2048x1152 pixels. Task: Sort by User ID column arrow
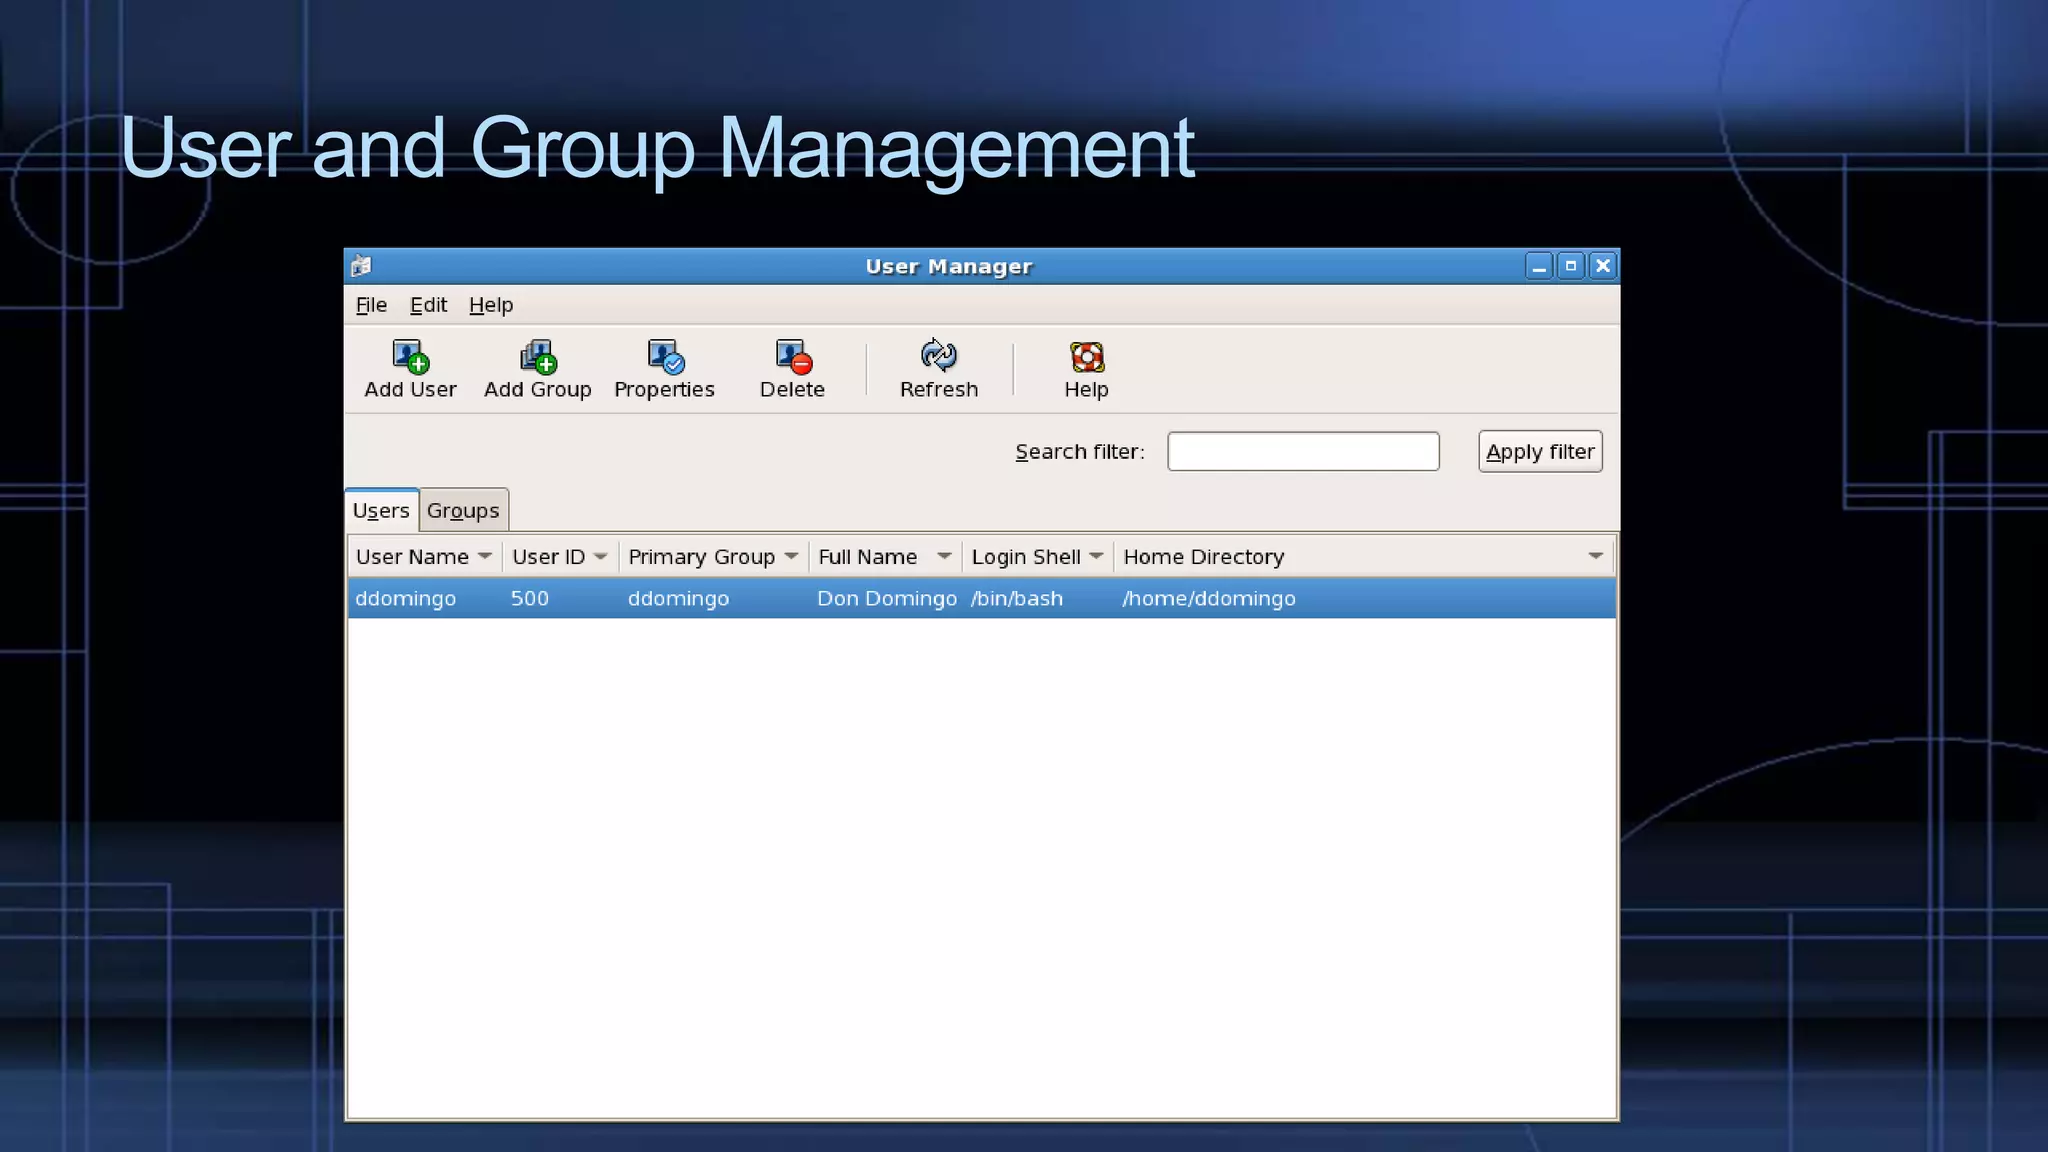tap(600, 556)
